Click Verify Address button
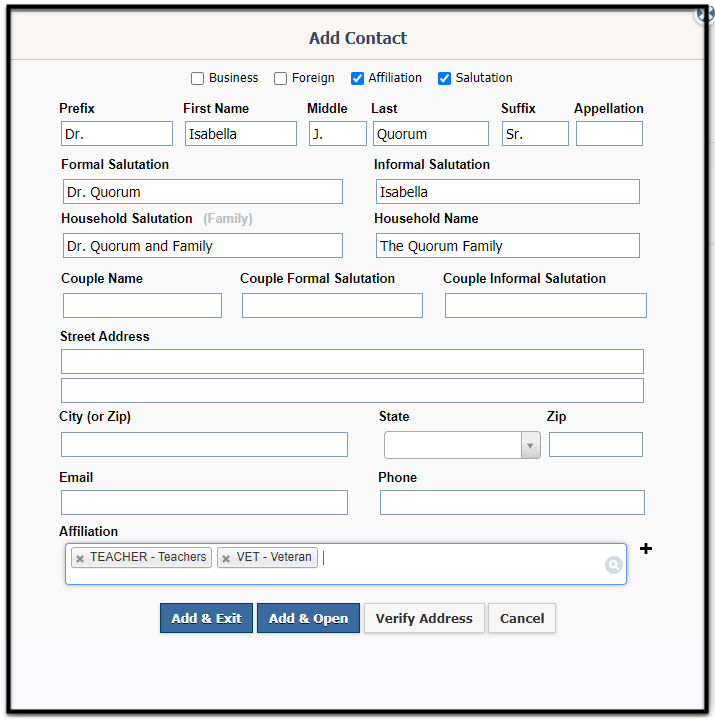The image size is (715, 722). click(424, 618)
